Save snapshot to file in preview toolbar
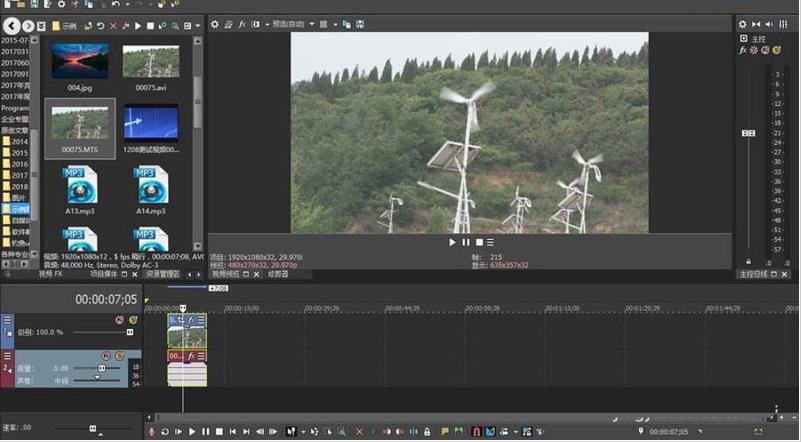 click(x=360, y=24)
